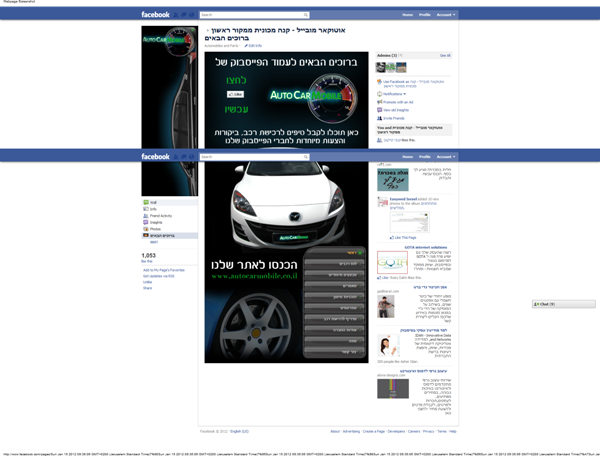Click the Chat person icon in chat bar

[x=536, y=304]
